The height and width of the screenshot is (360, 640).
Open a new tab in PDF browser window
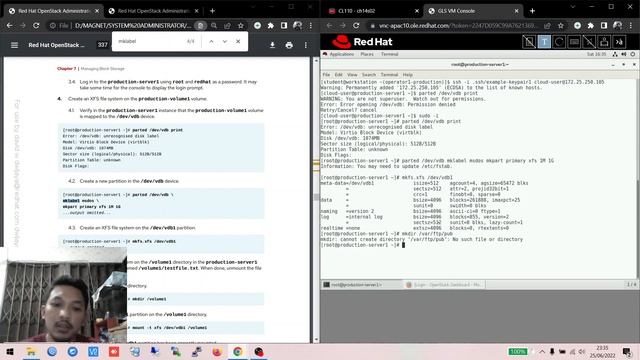click(212, 11)
